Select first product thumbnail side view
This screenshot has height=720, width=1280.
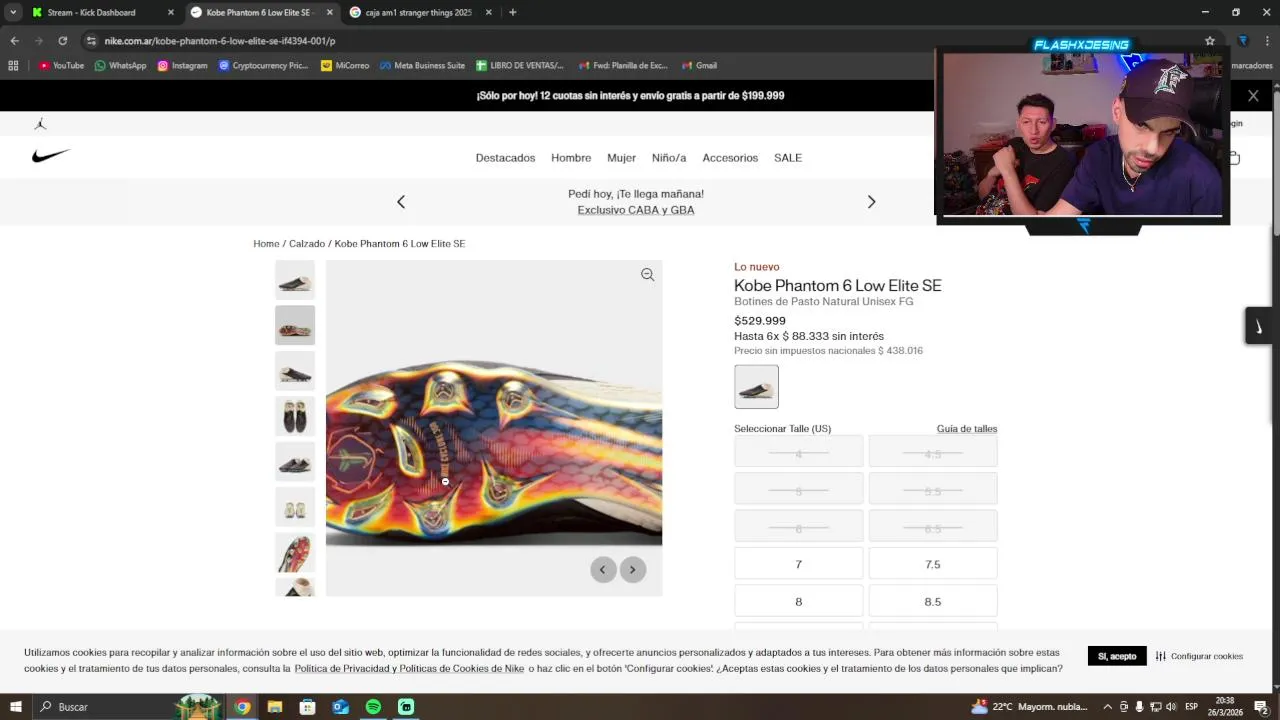295,280
